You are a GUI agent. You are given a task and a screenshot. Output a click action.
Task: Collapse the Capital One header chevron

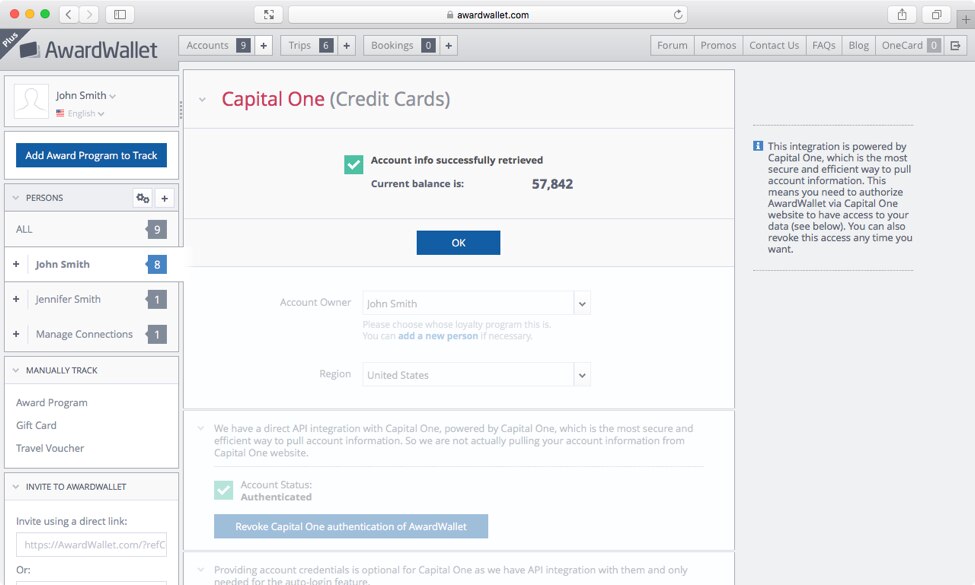coord(202,99)
